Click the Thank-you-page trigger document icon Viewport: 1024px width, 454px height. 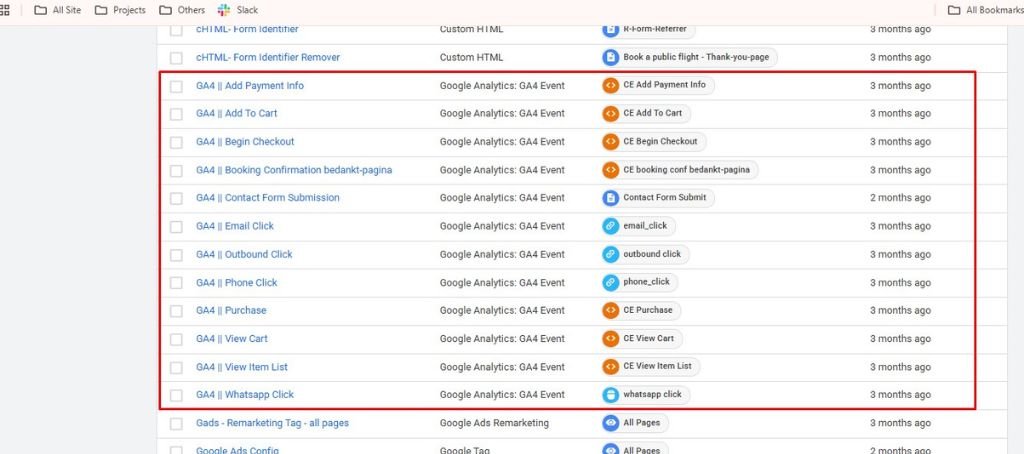(x=610, y=58)
